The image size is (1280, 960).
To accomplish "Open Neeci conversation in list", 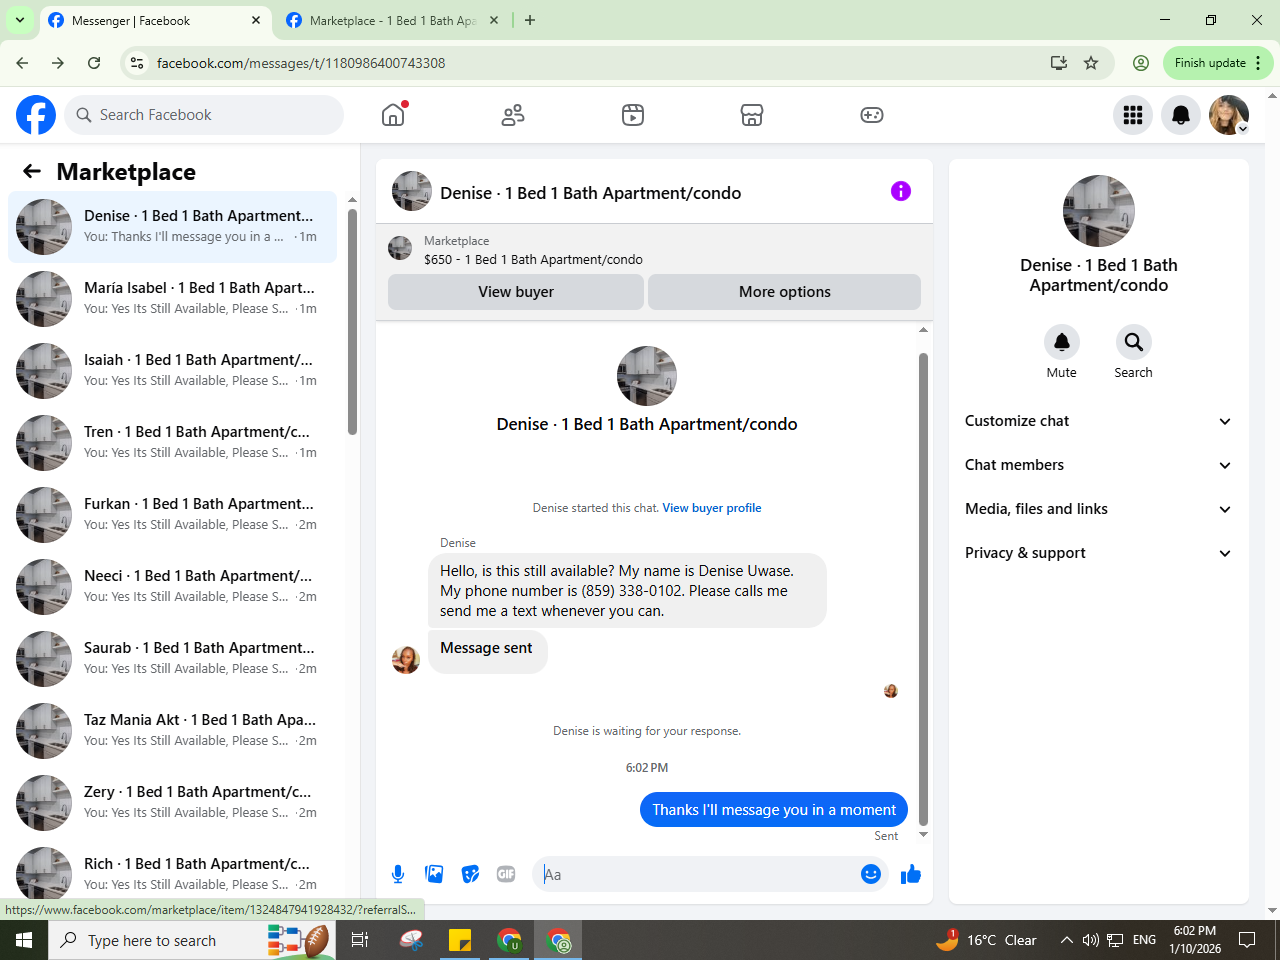I will pyautogui.click(x=172, y=587).
